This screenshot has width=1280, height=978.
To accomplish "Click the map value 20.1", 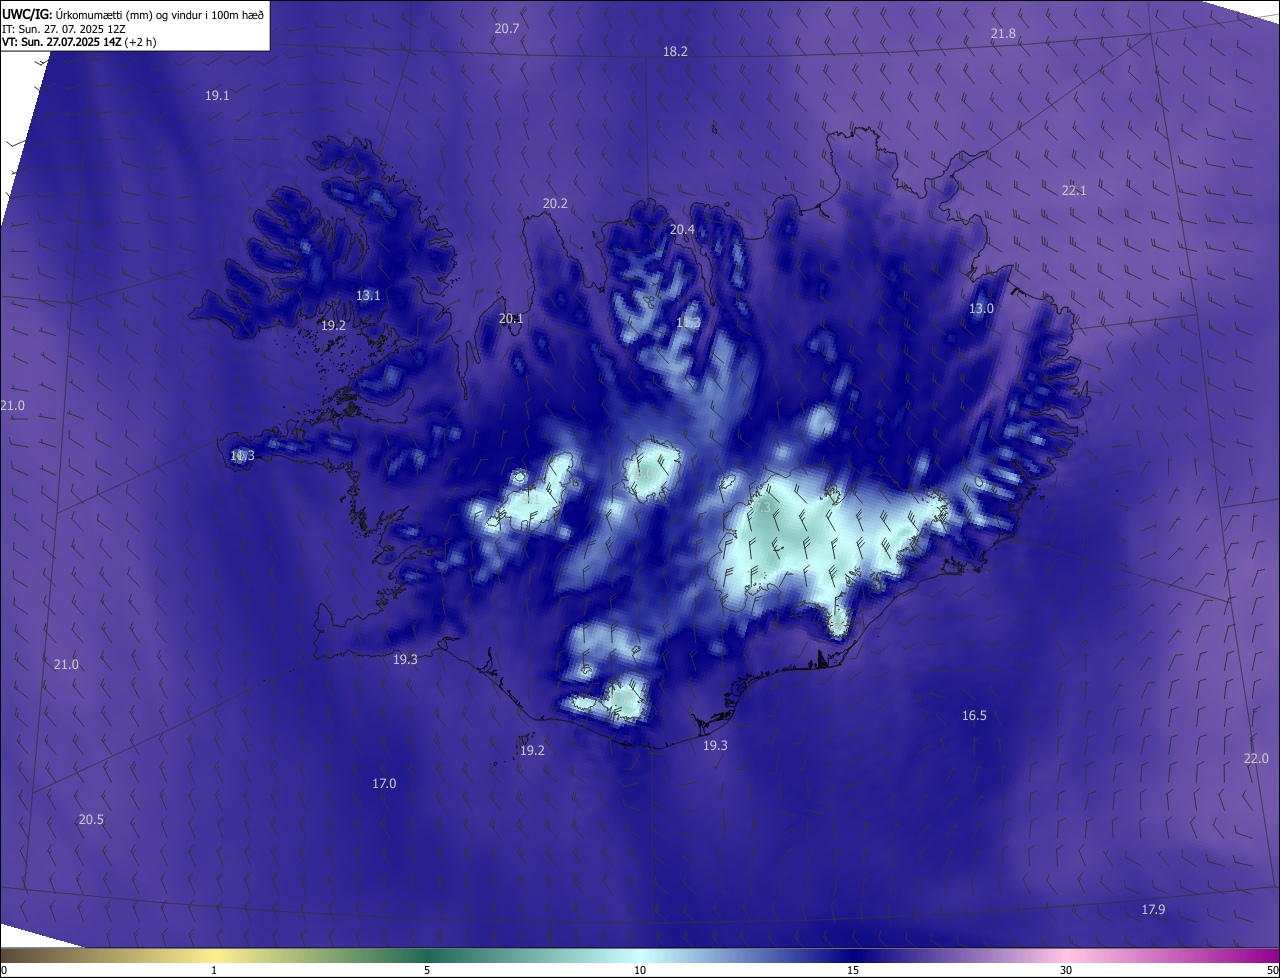I will tap(511, 319).
